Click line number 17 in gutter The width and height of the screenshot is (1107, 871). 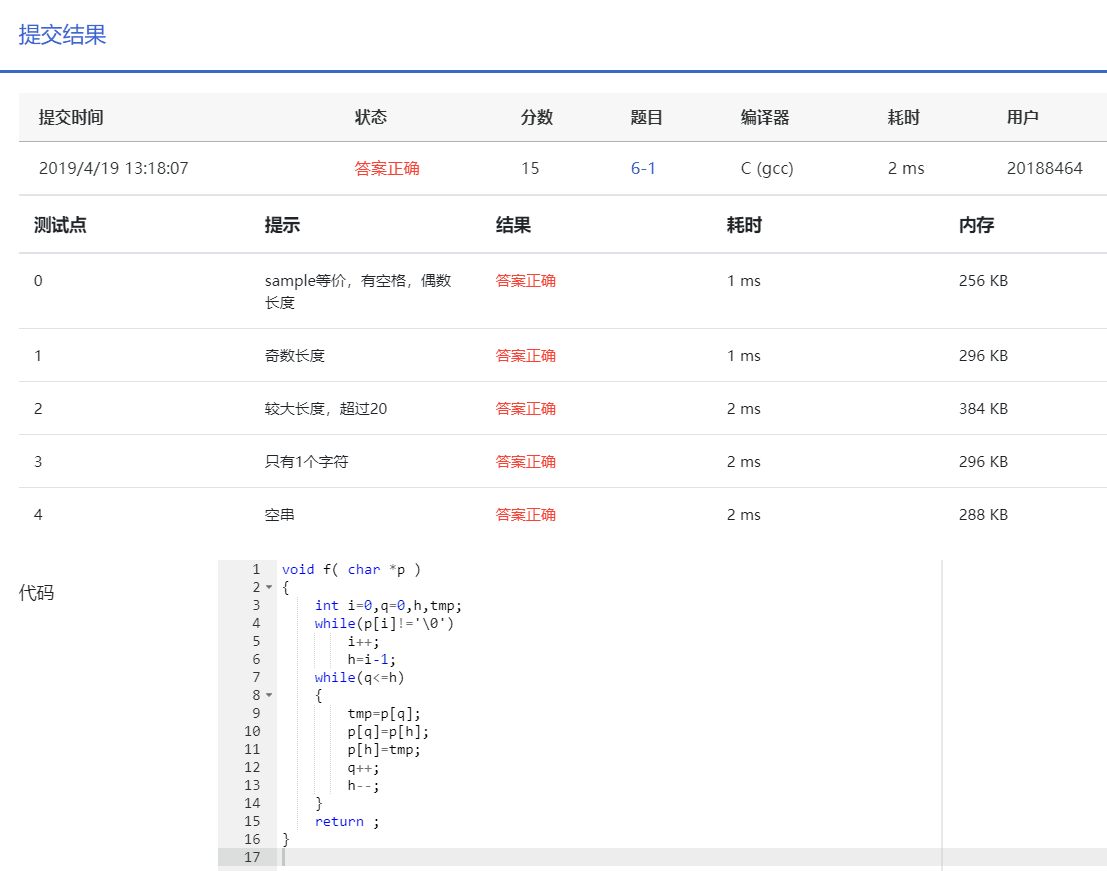[252, 857]
